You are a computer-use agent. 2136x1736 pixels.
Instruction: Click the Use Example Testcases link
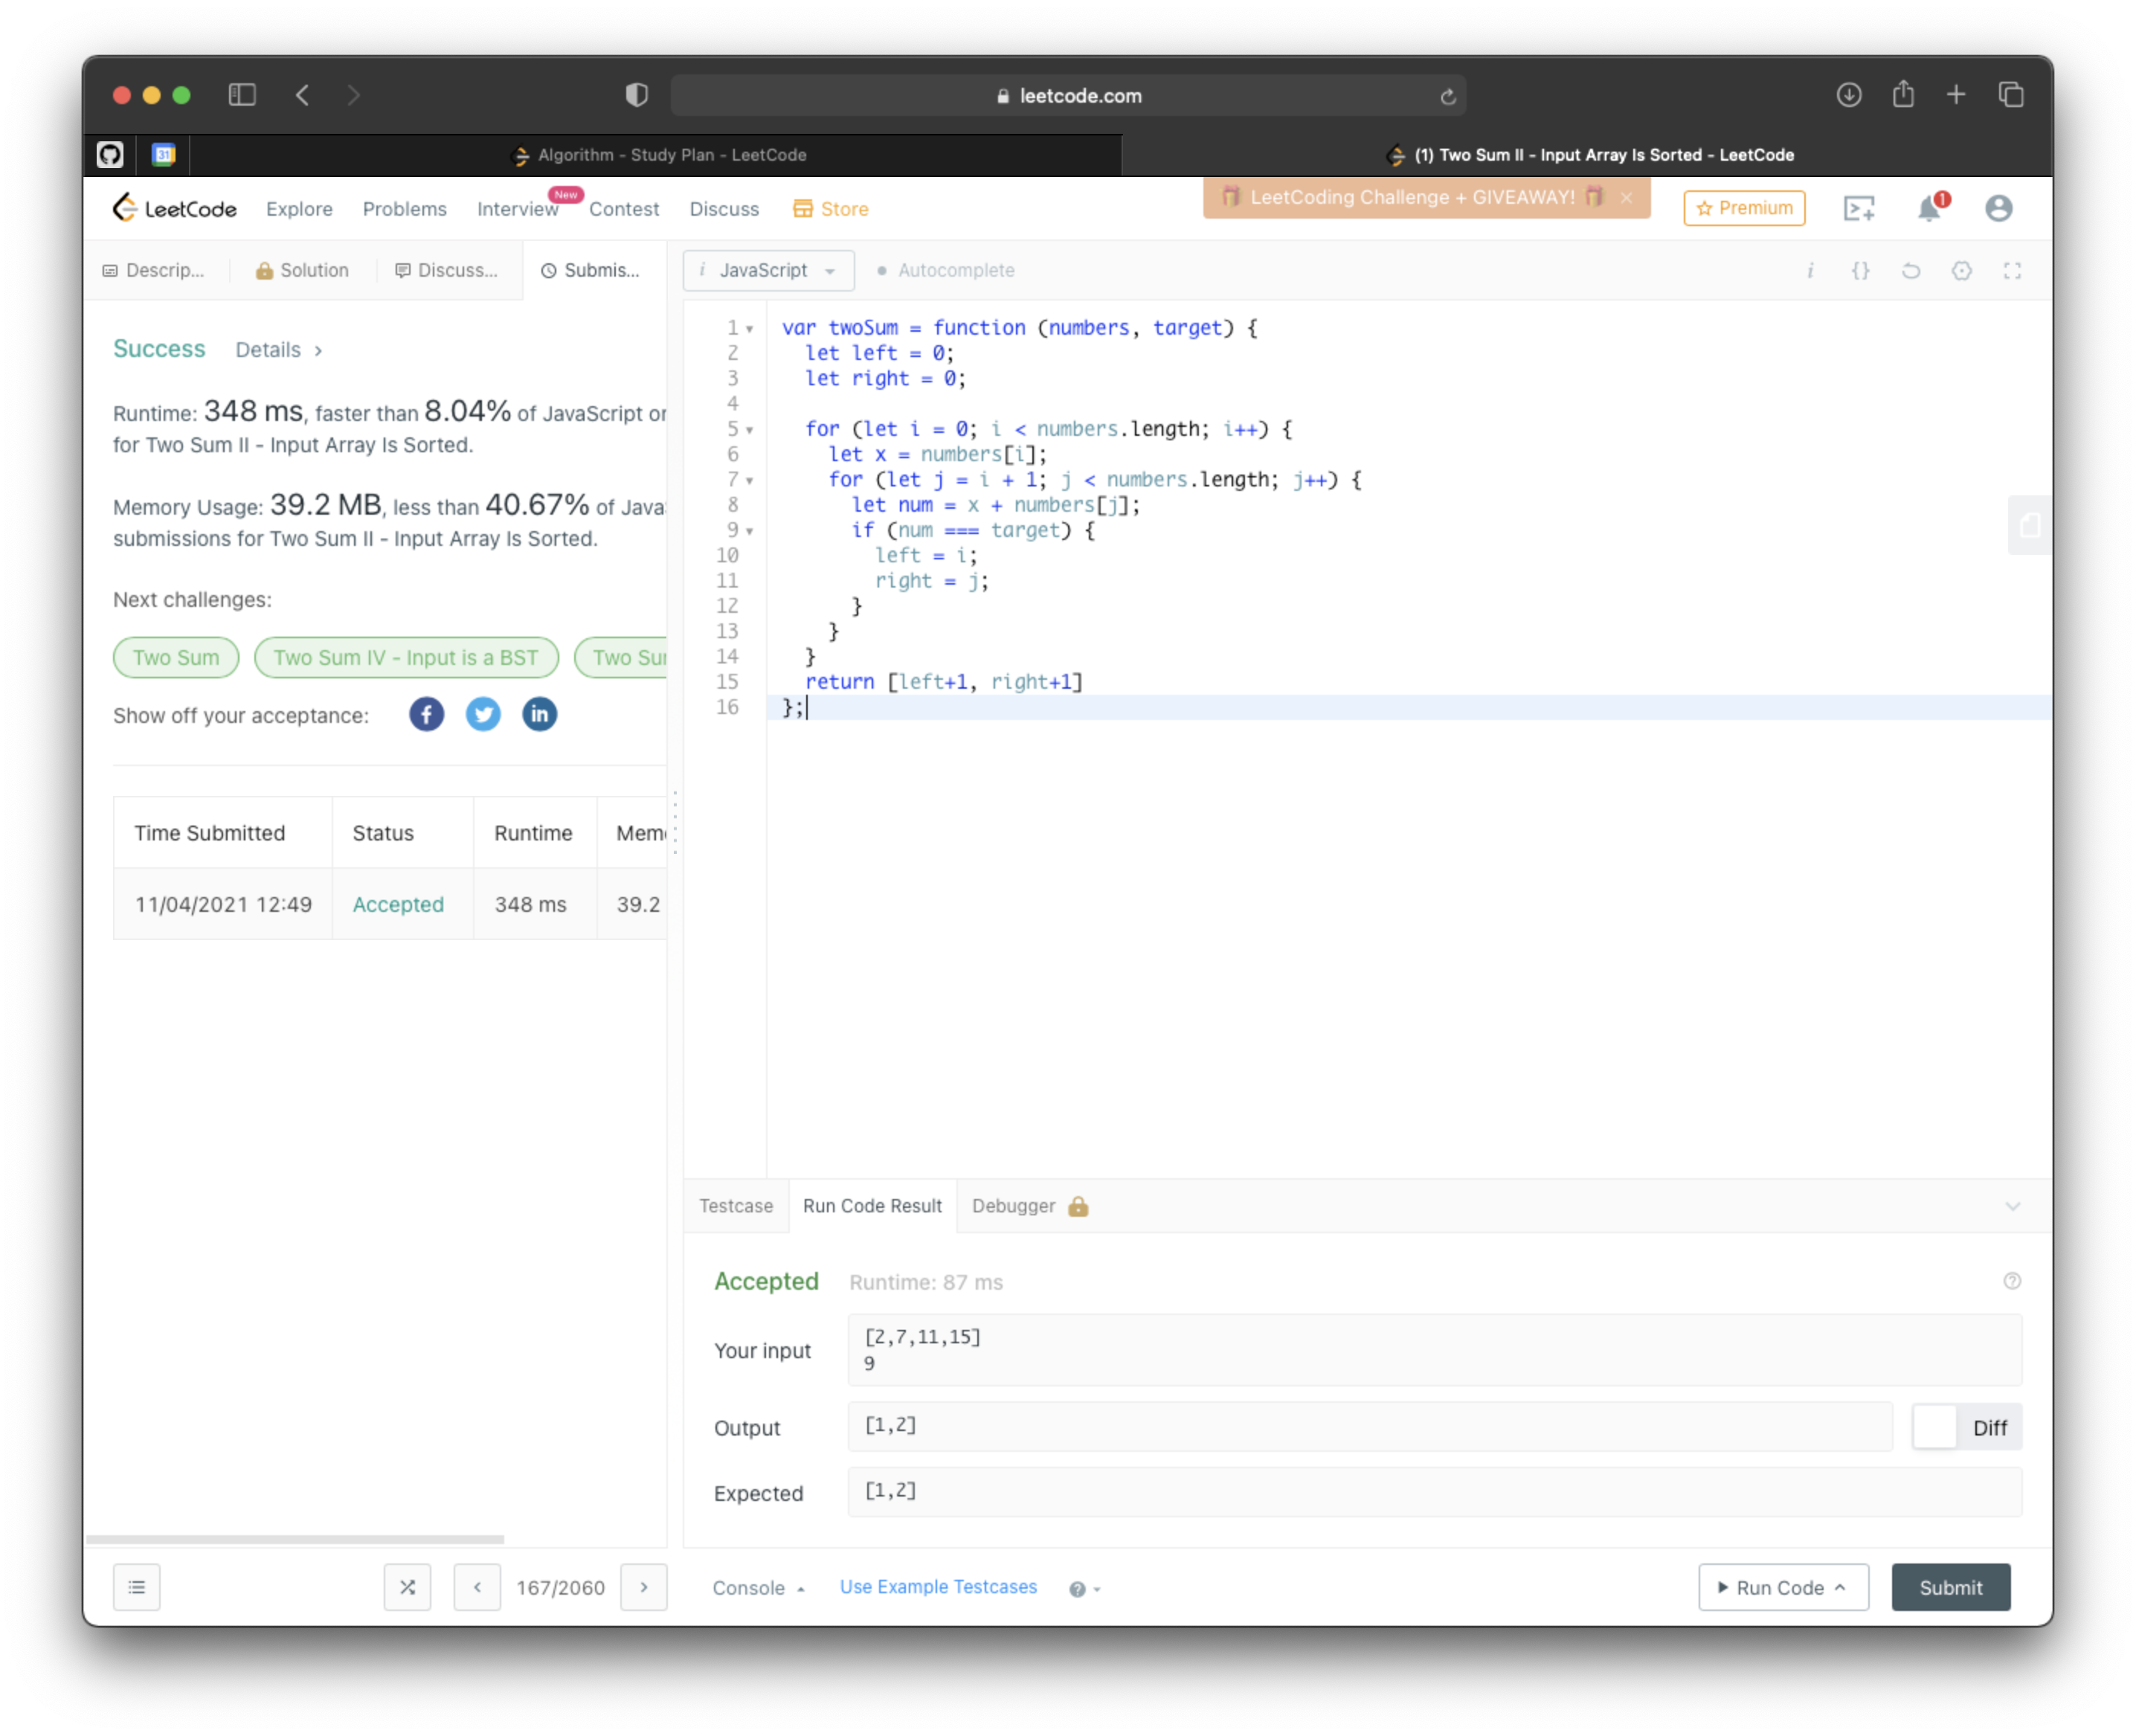pos(939,1587)
